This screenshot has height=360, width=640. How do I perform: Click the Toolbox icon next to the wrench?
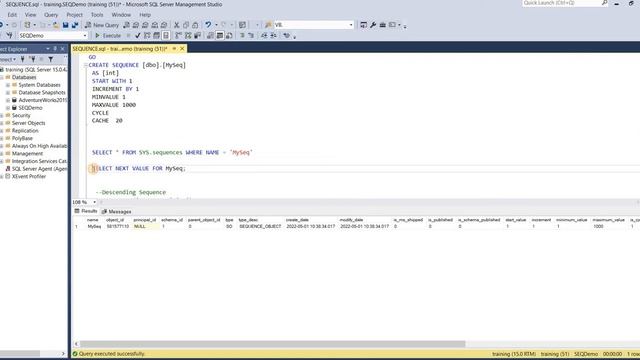pos(382,25)
